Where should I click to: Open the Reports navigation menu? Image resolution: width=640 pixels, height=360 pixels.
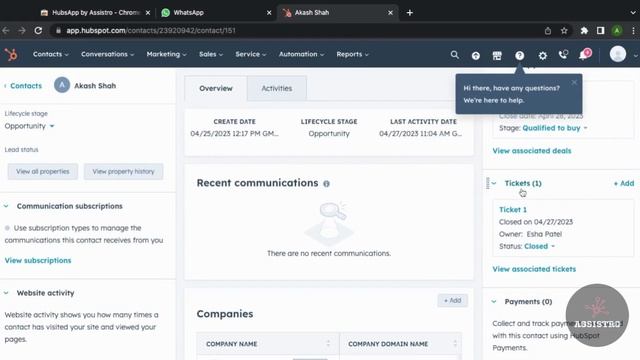pos(352,54)
